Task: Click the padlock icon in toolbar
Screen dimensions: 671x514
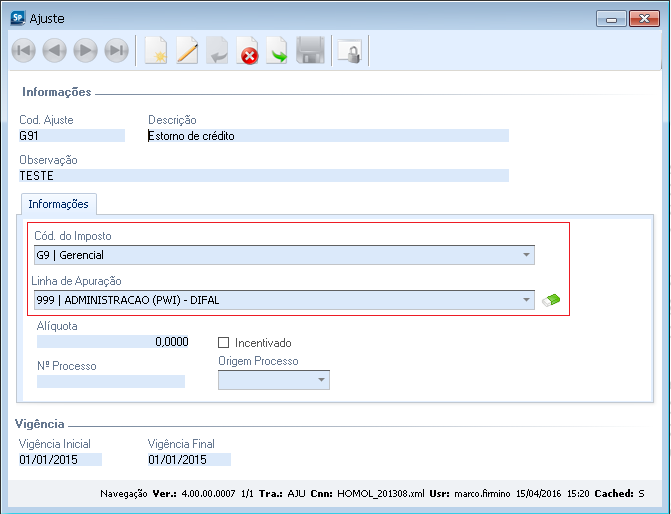Action: [350, 51]
